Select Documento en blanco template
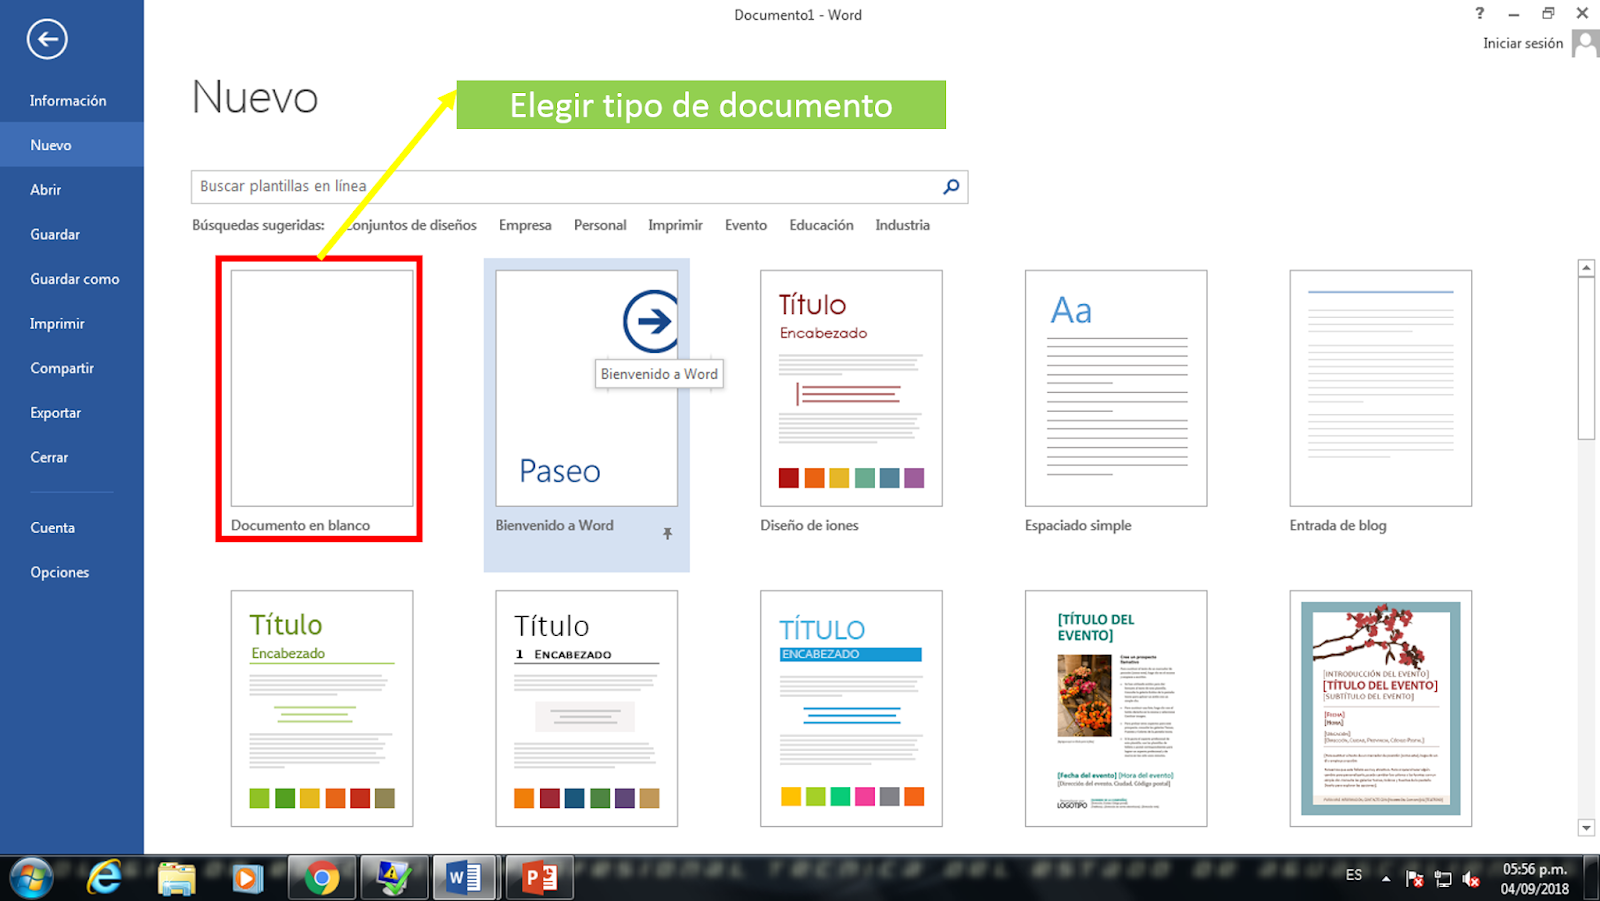The image size is (1600, 901). [322, 388]
